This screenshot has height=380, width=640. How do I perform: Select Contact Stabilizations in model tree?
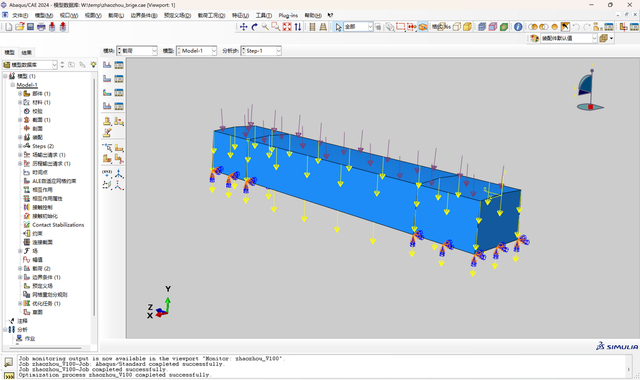click(58, 225)
